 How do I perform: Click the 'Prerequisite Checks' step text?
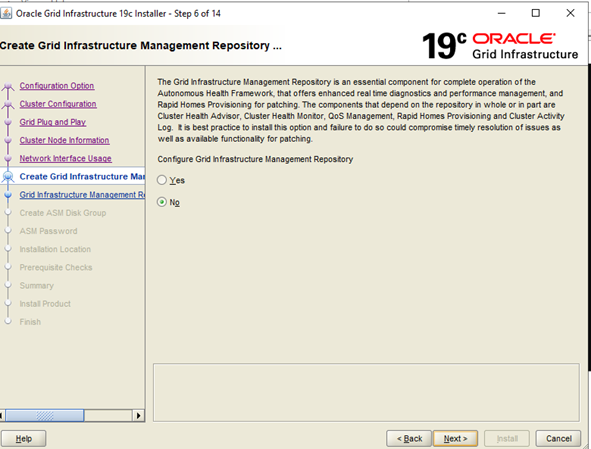coord(56,267)
